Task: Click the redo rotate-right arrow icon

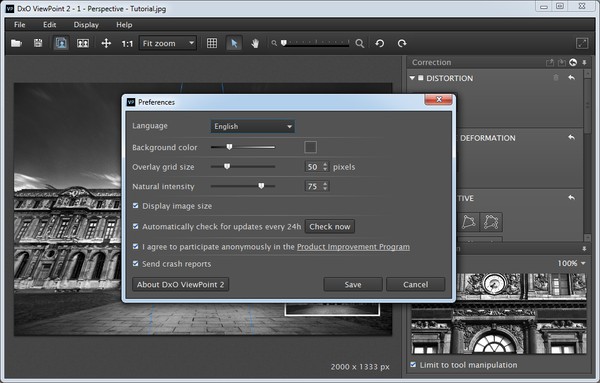Action: [401, 43]
